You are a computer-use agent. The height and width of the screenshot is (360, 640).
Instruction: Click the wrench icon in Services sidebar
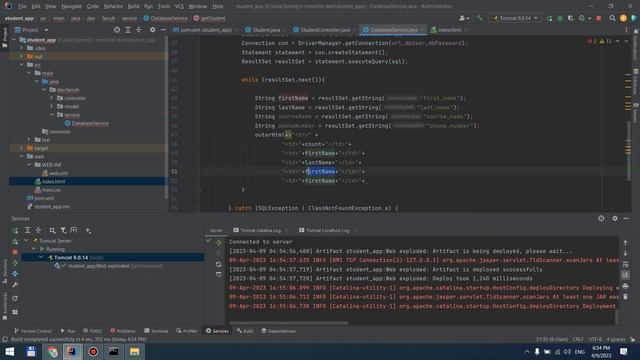tap(15, 284)
